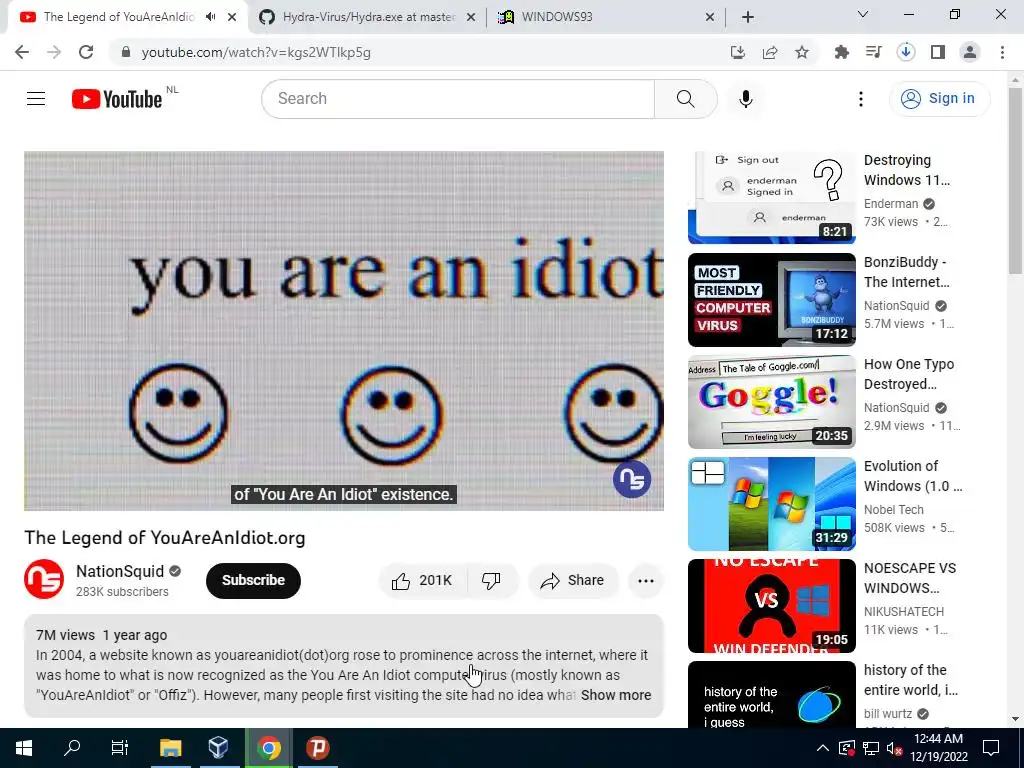Click the search magnifier button
The image size is (1024, 768).
686,99
